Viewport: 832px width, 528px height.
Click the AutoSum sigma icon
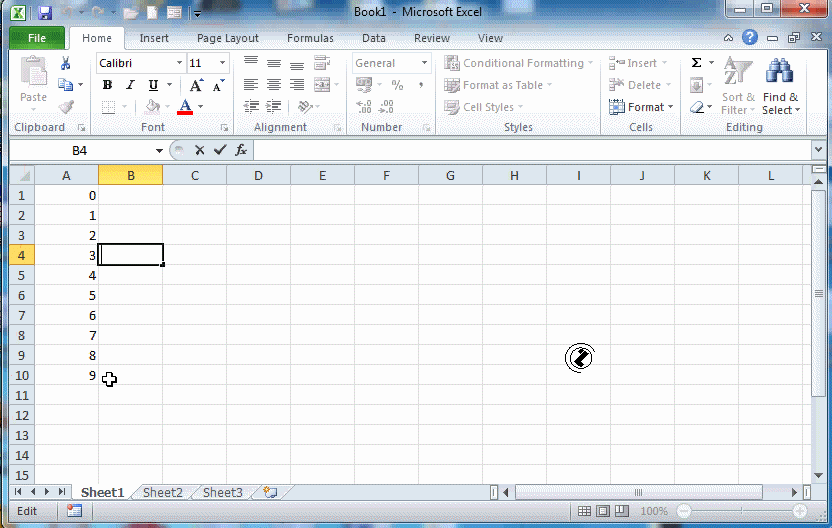point(696,63)
